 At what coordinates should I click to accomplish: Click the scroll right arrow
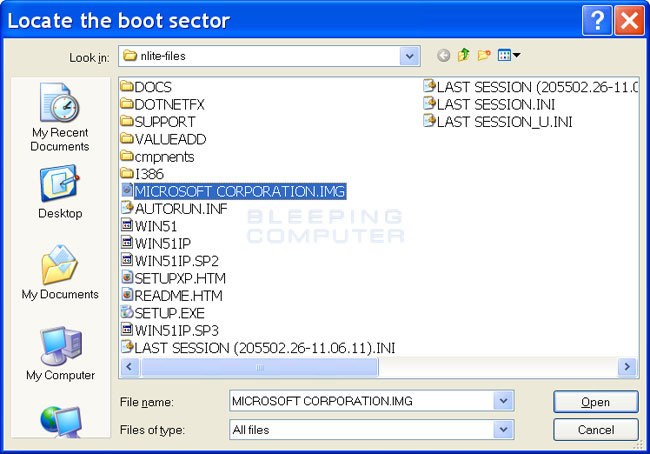[627, 367]
